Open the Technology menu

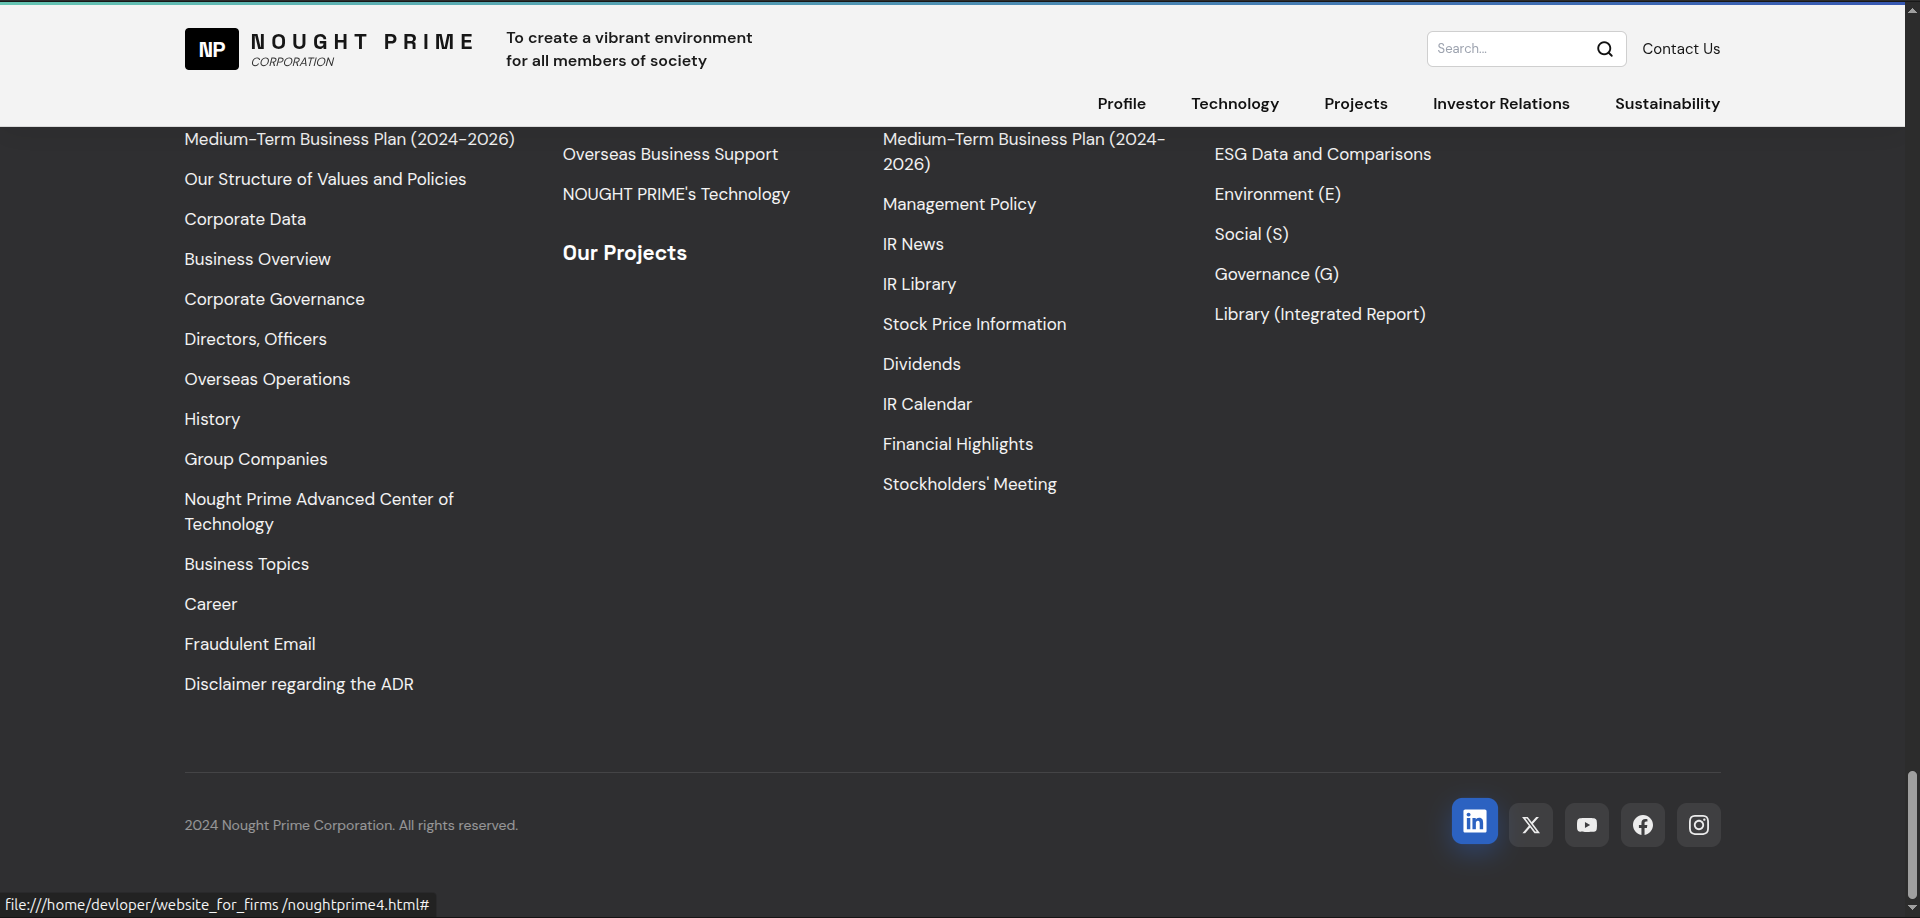[1234, 104]
